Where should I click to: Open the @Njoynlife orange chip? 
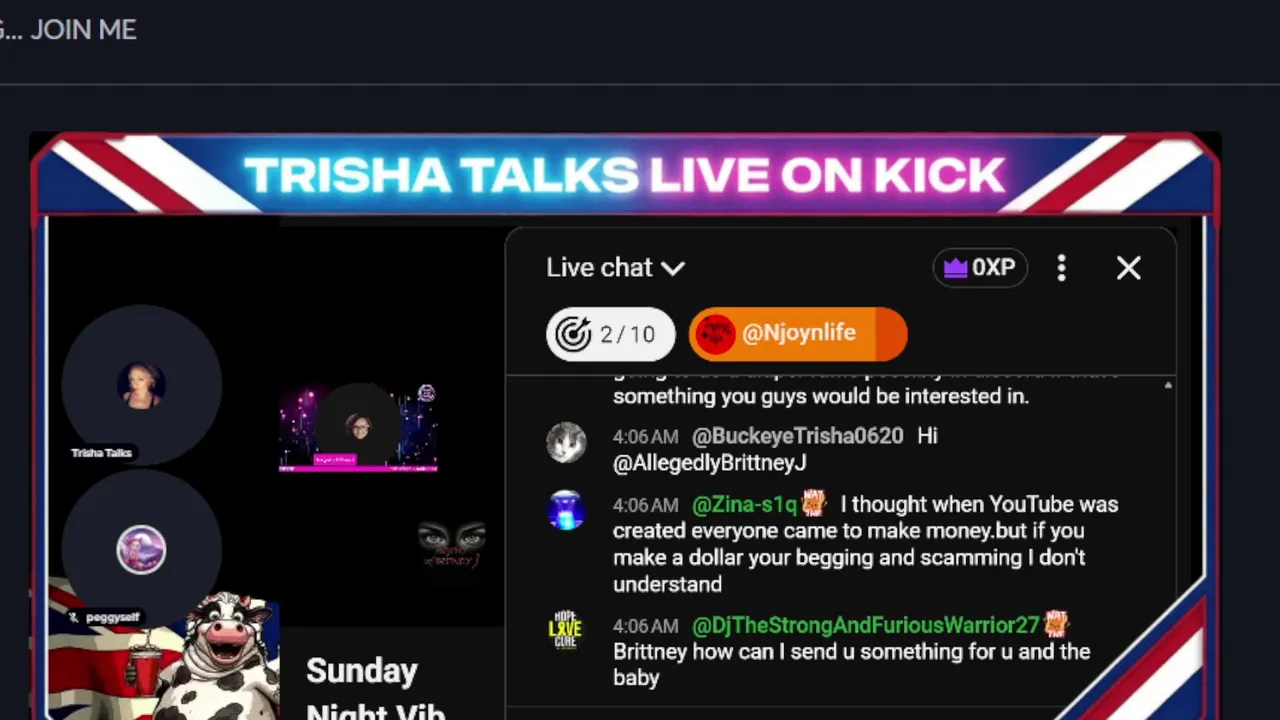798,334
